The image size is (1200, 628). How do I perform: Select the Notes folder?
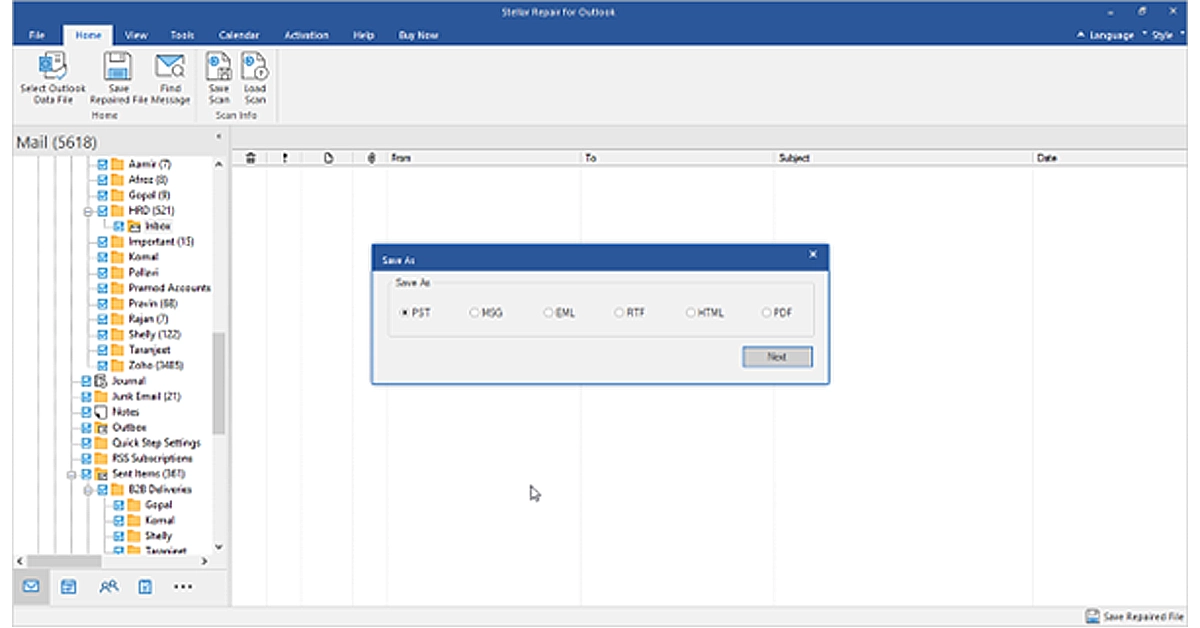point(126,412)
